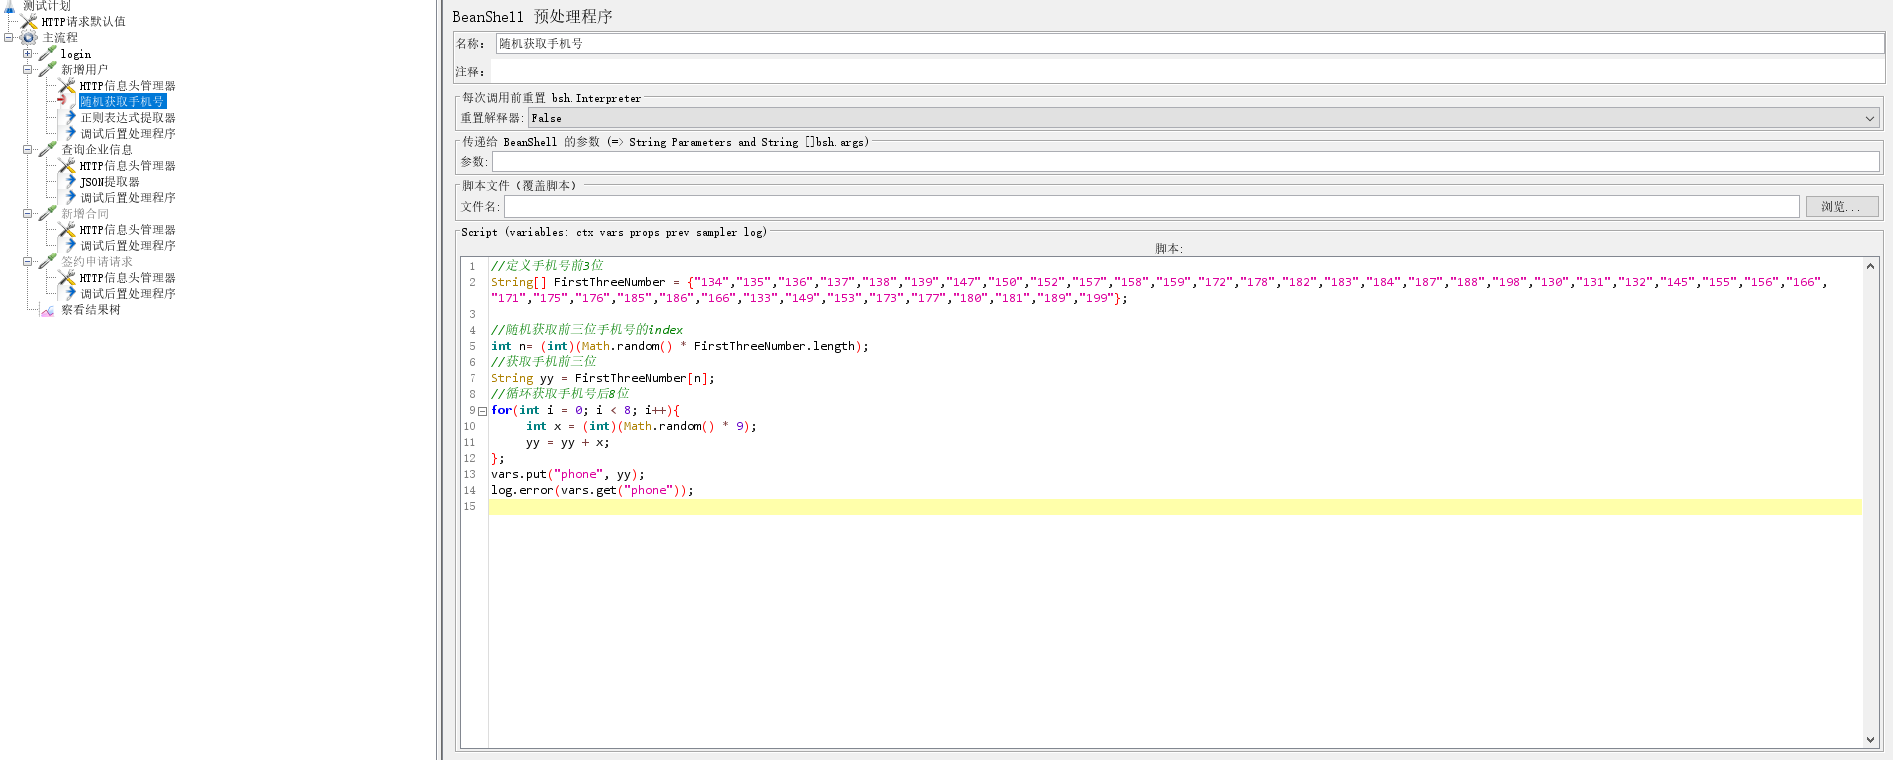1893x760 pixels.
Task: Click code line 'String yy = FirstThreeNumber[n];'
Action: tap(602, 378)
